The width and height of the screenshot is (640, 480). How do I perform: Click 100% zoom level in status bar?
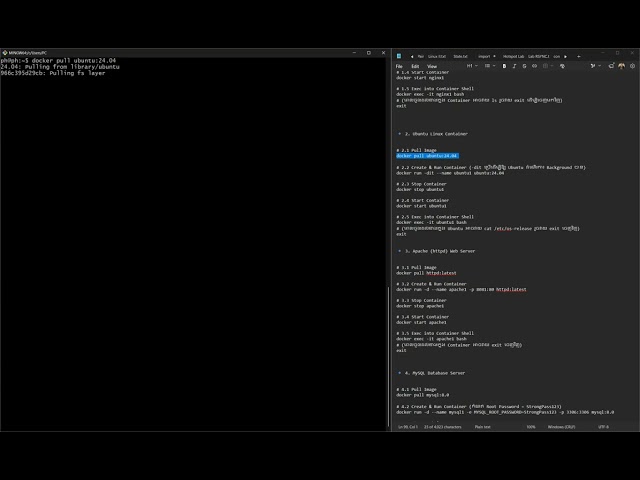tap(531, 427)
